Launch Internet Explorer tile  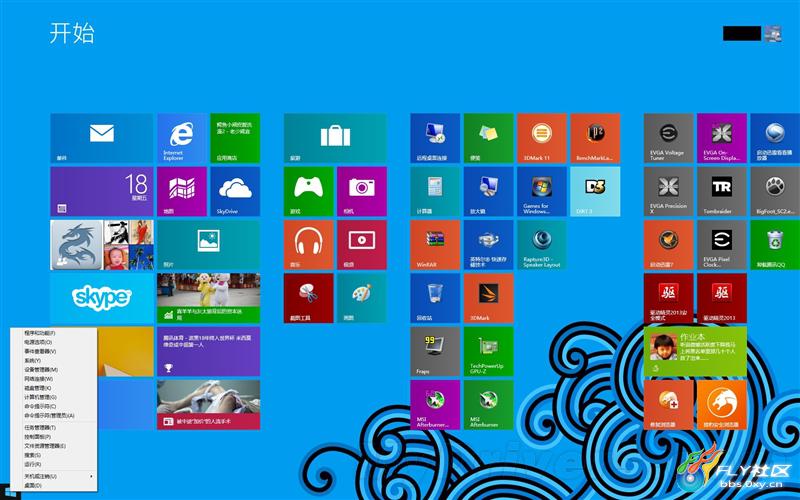[x=182, y=138]
